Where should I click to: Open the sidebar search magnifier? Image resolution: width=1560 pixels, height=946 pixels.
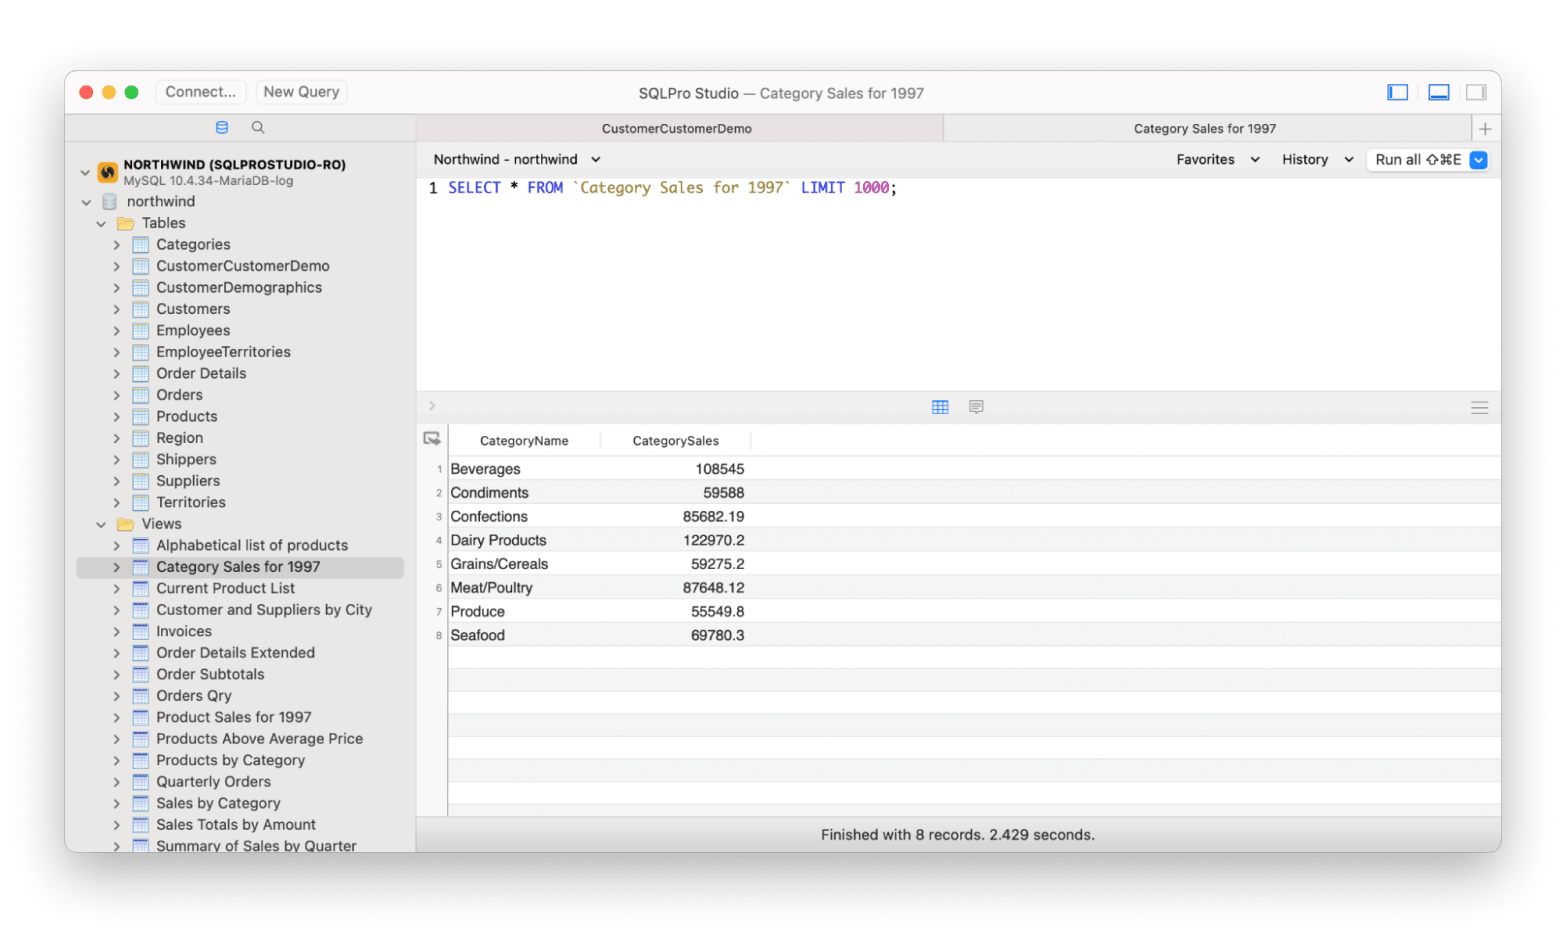258,128
